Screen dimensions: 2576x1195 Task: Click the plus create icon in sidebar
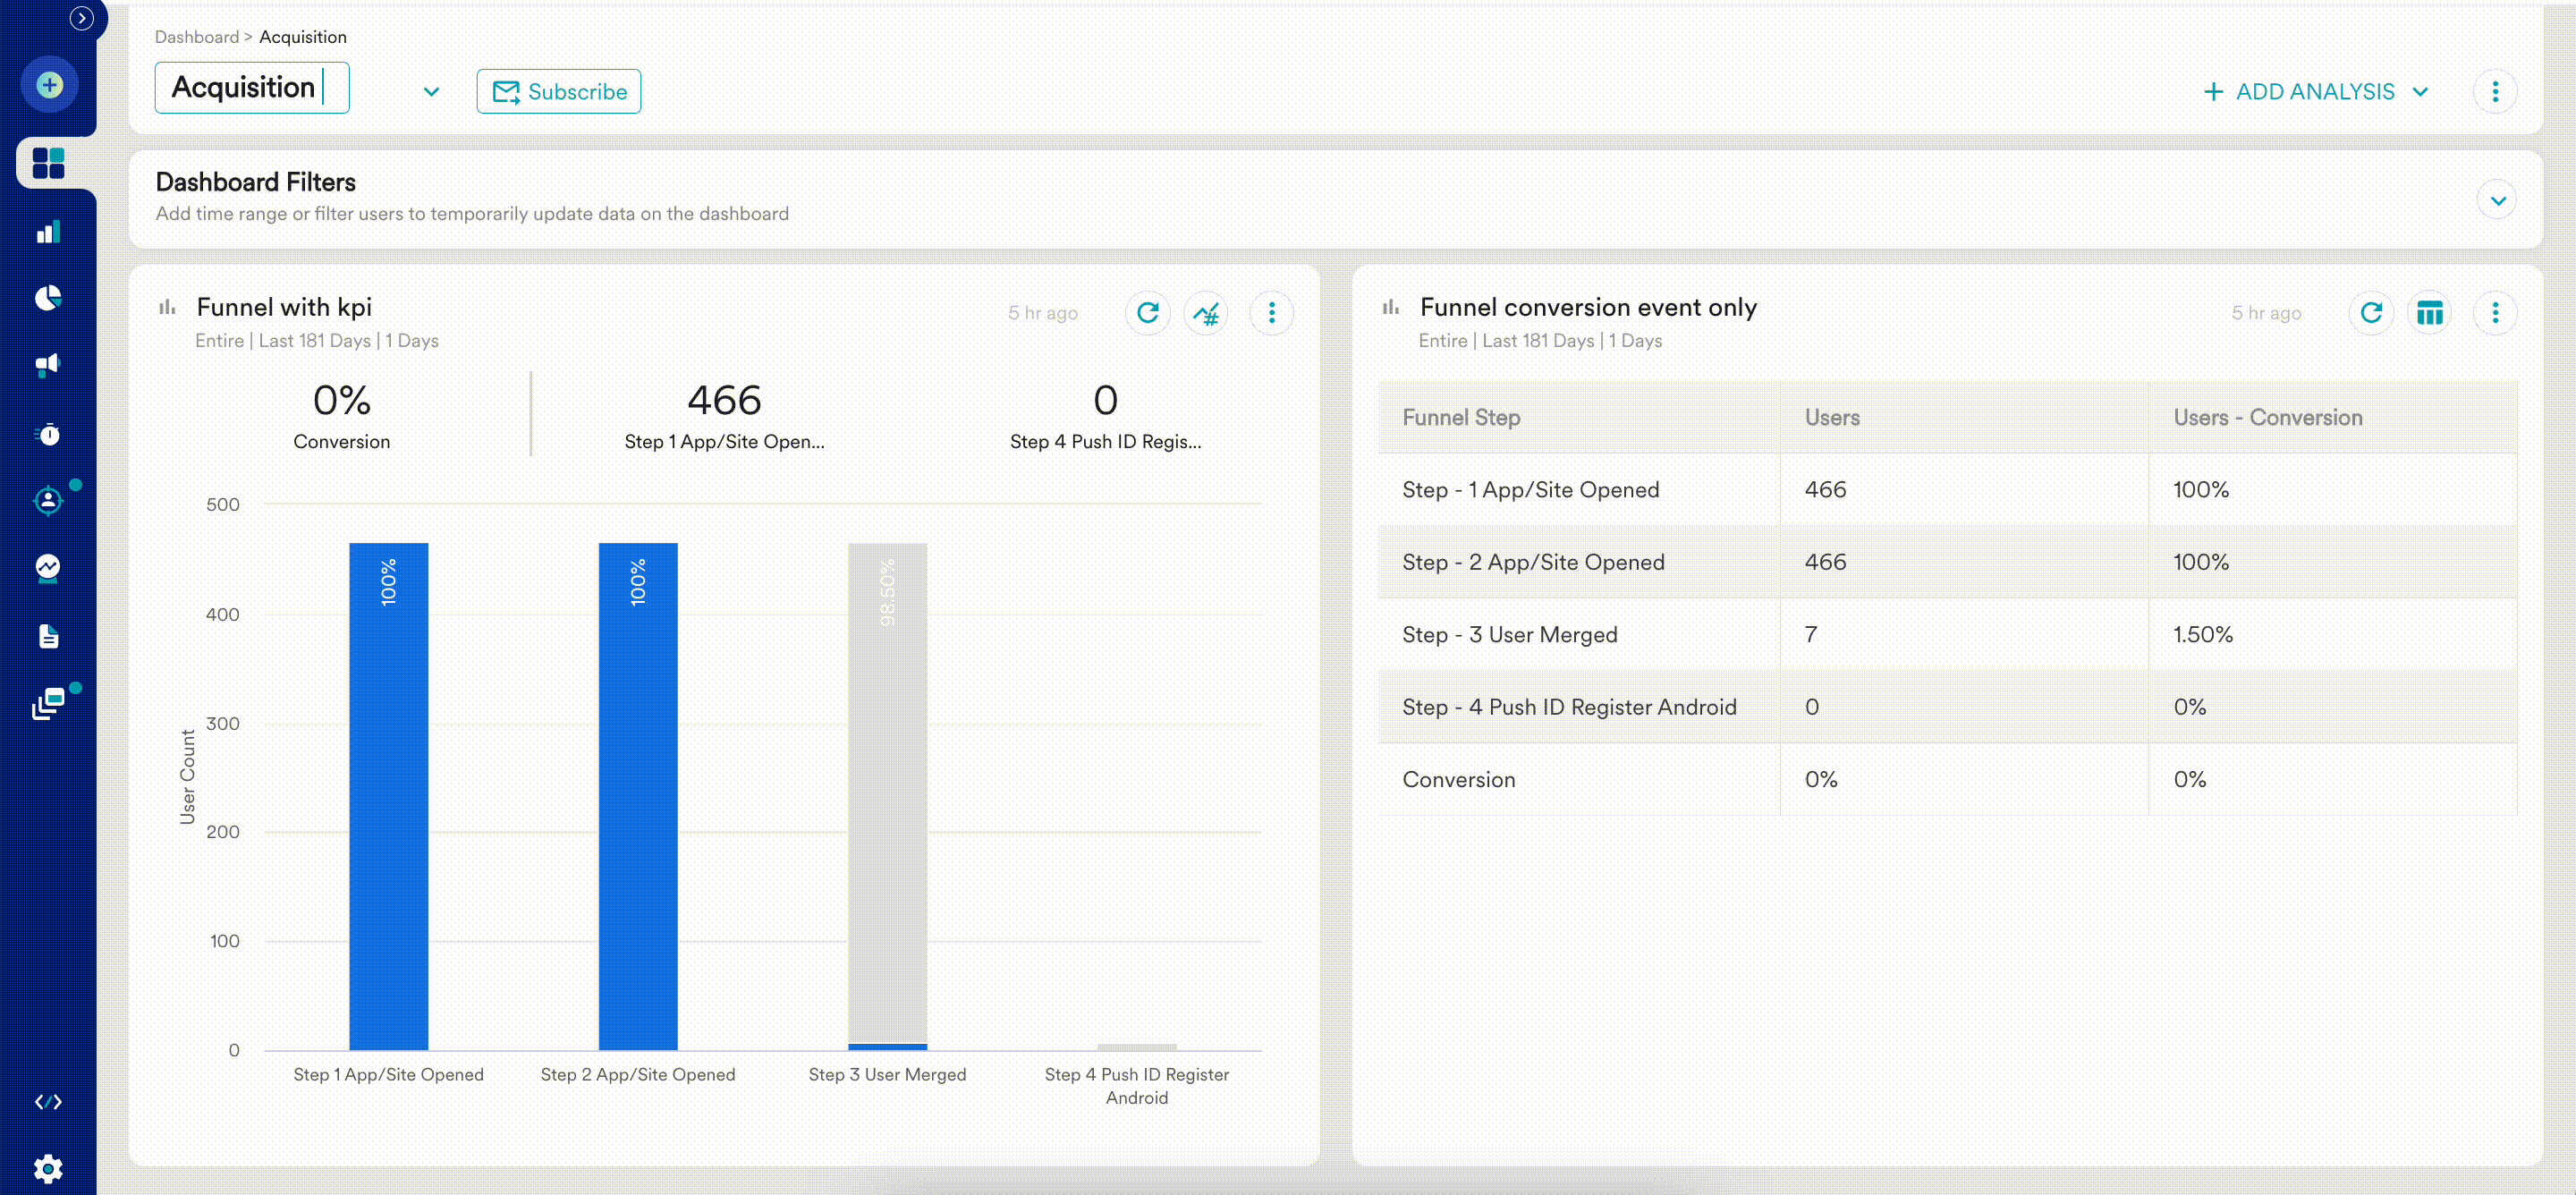click(x=49, y=85)
